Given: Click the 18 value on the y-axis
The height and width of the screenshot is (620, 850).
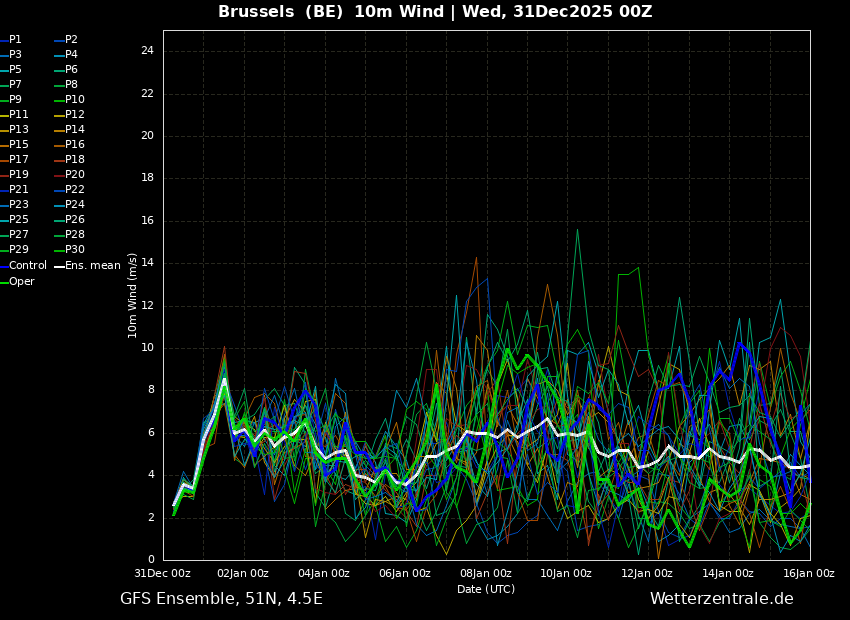Looking at the screenshot, I should point(147,178).
